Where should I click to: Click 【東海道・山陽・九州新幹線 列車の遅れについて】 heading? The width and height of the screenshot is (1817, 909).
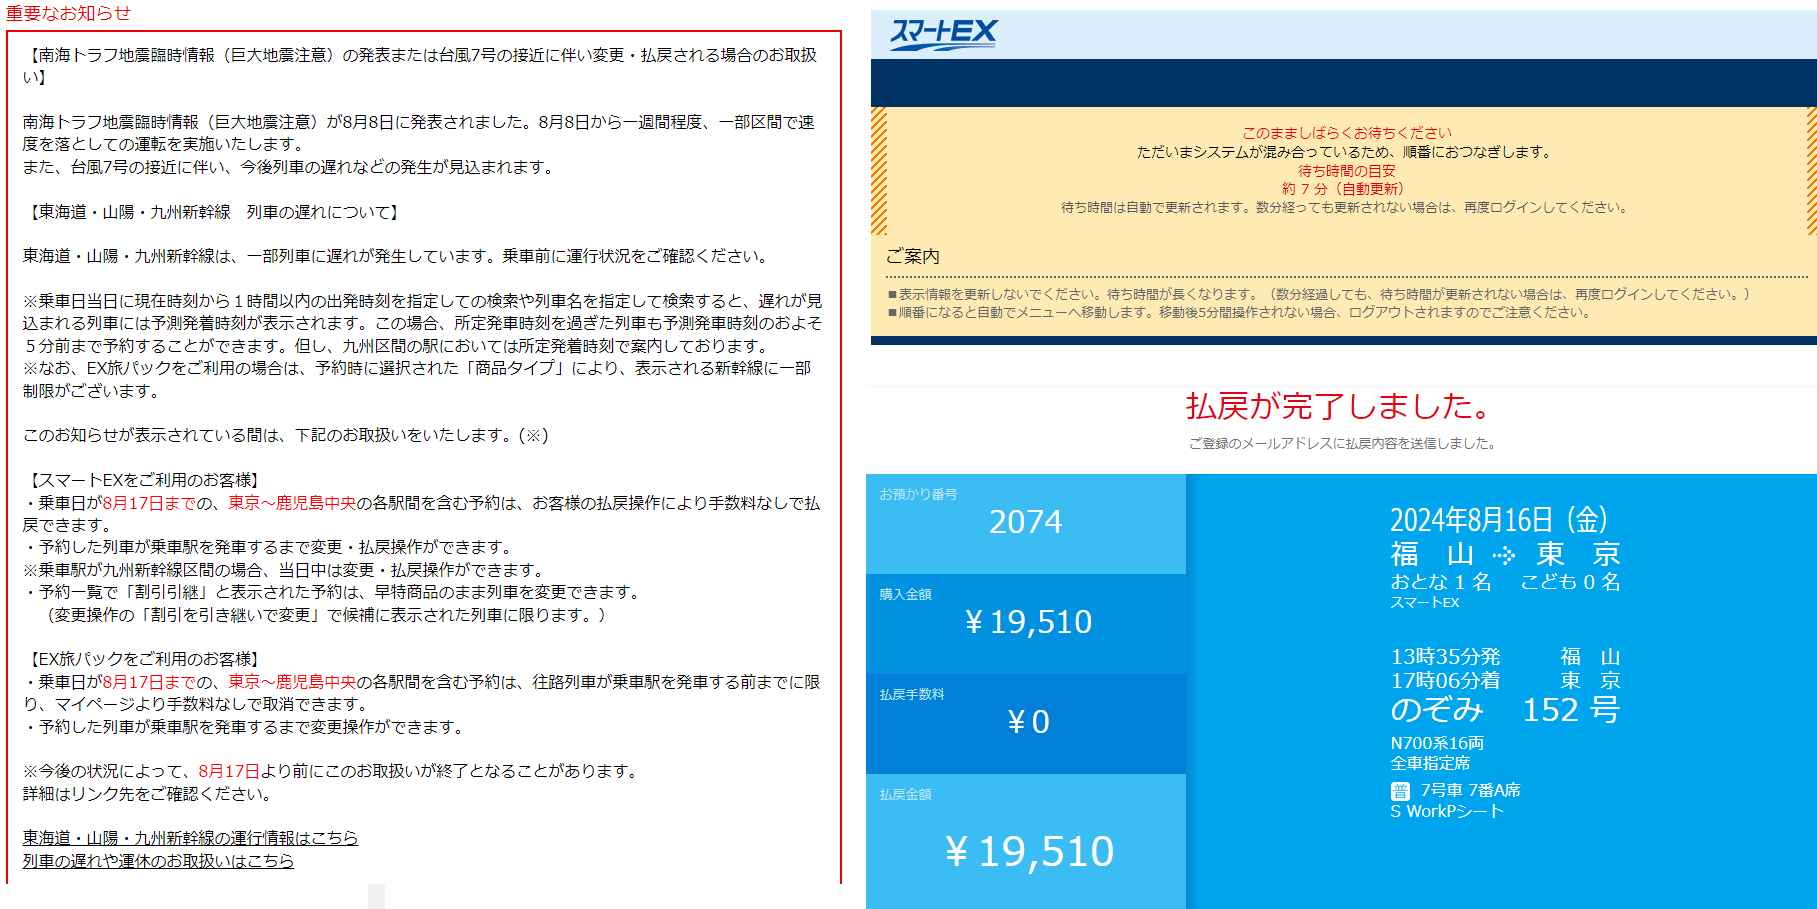tap(214, 212)
